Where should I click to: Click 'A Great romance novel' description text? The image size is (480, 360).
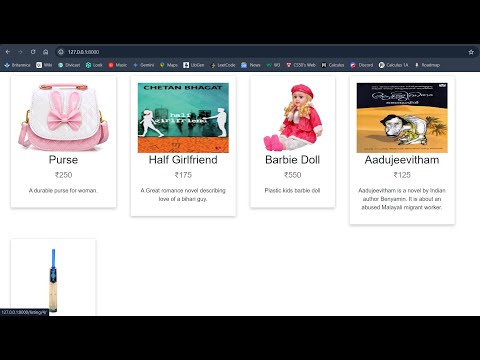pyautogui.click(x=183, y=195)
